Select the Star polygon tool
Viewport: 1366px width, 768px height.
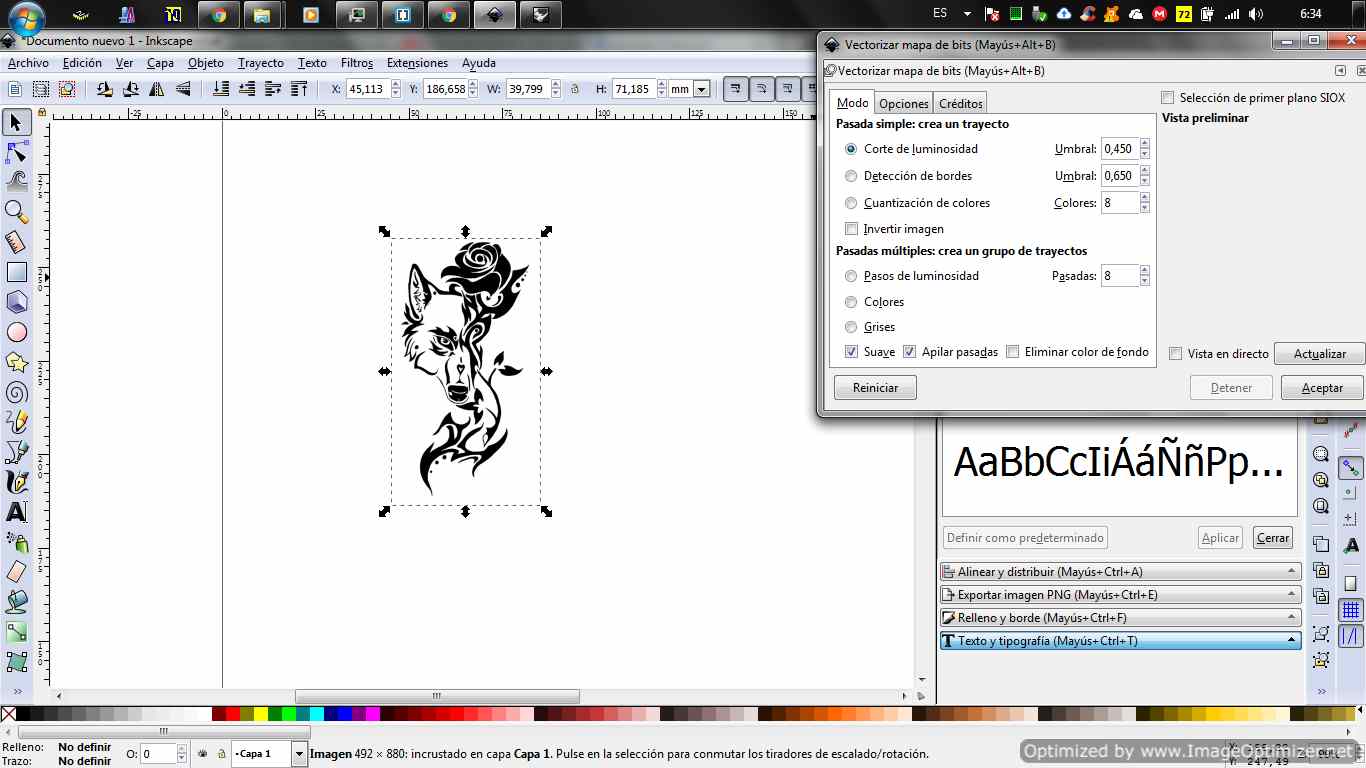point(17,362)
